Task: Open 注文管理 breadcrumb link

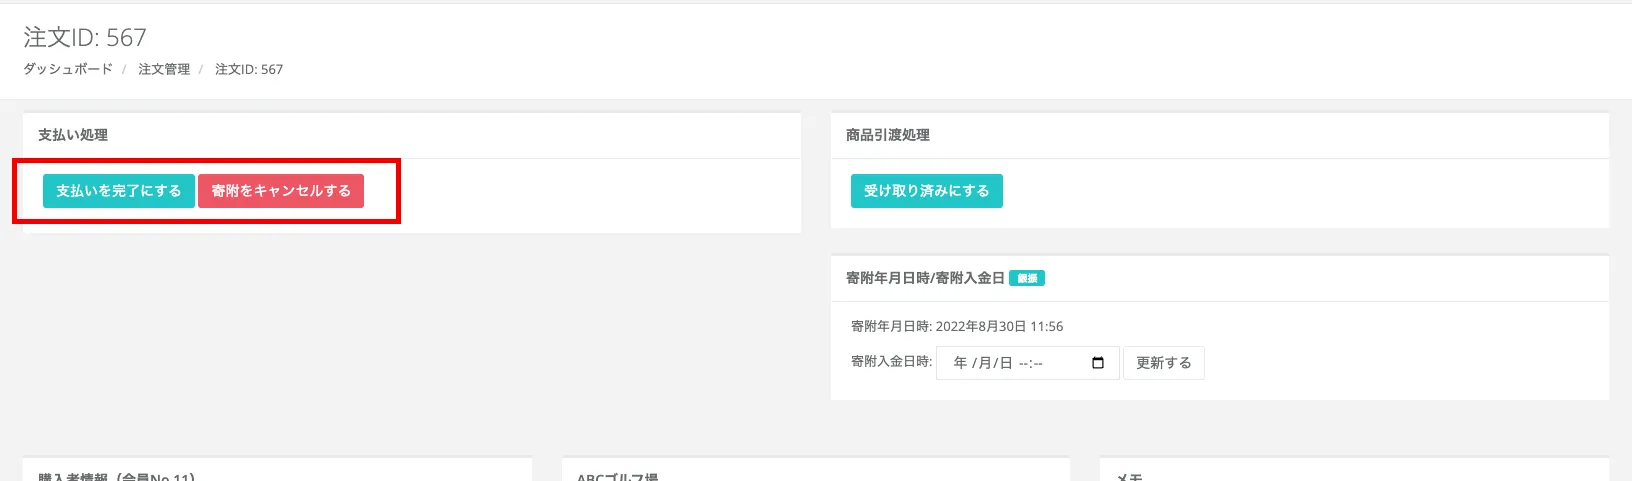Action: point(164,69)
